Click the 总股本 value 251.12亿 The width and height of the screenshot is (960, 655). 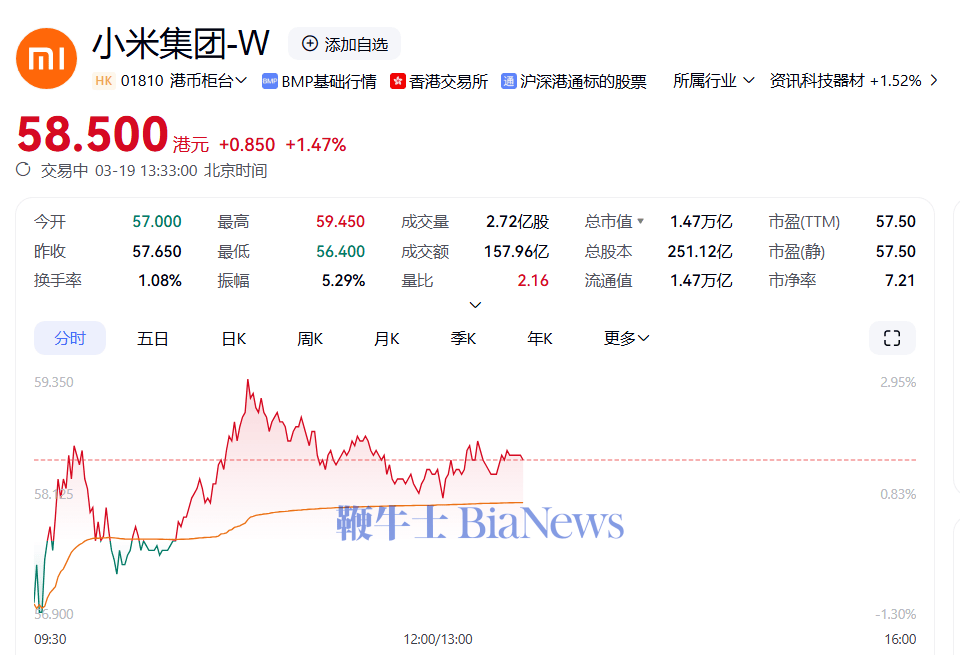[x=700, y=252]
